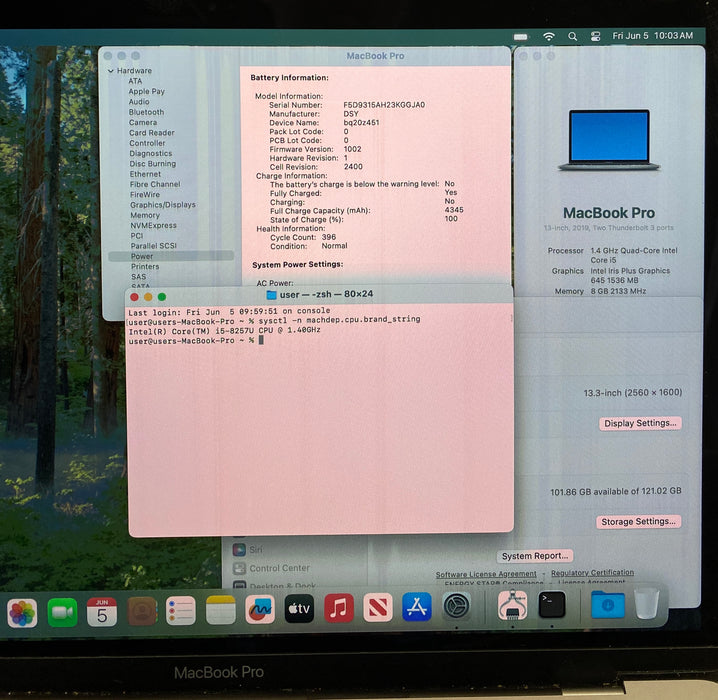The width and height of the screenshot is (718, 700).
Task: Open the Downloads folder in the Dock
Action: [x=607, y=604]
